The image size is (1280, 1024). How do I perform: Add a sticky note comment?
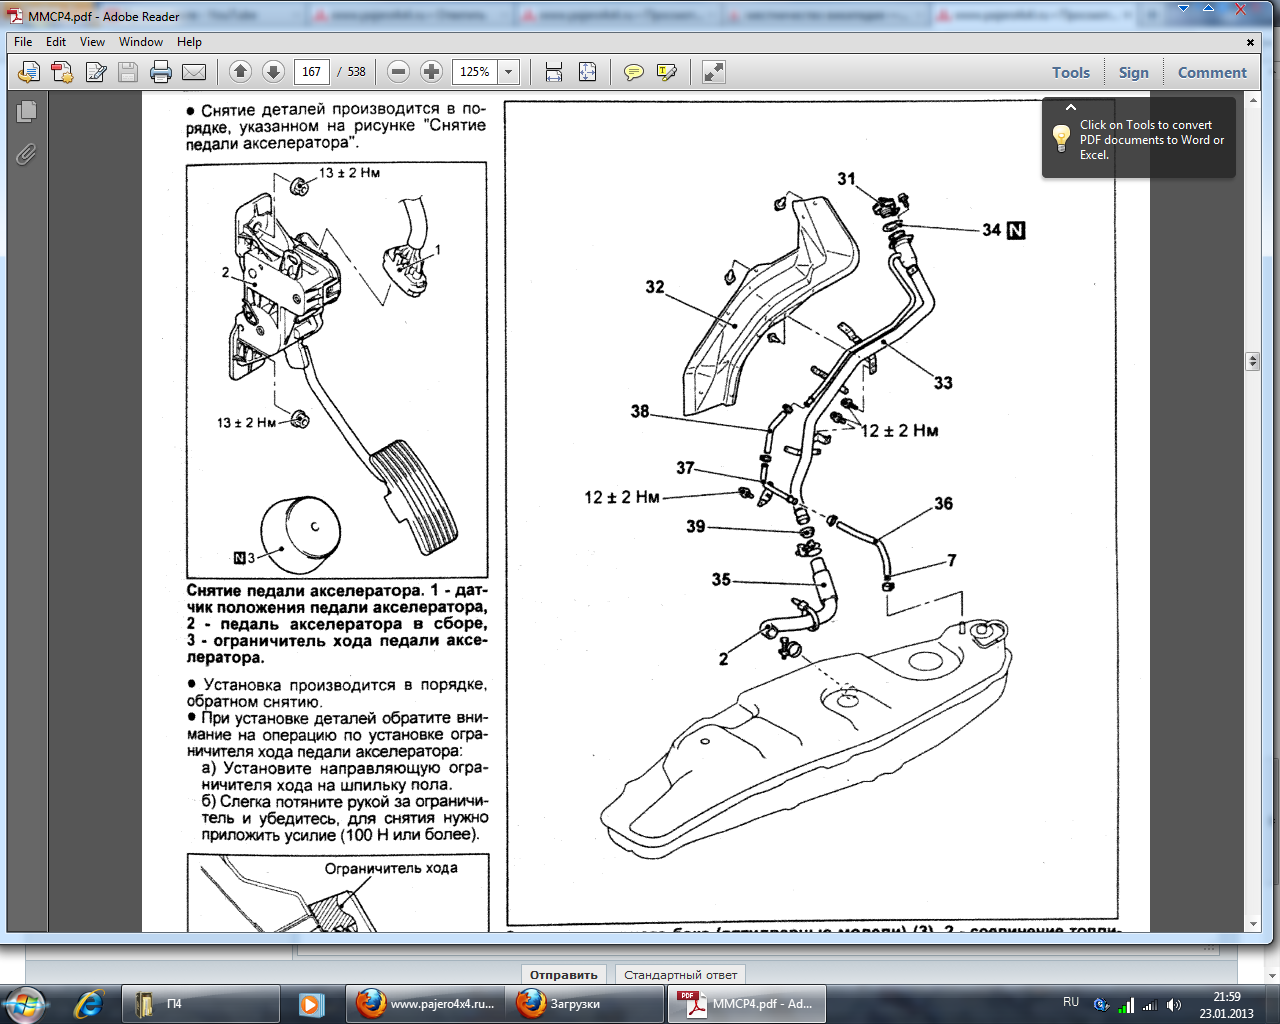(x=633, y=72)
